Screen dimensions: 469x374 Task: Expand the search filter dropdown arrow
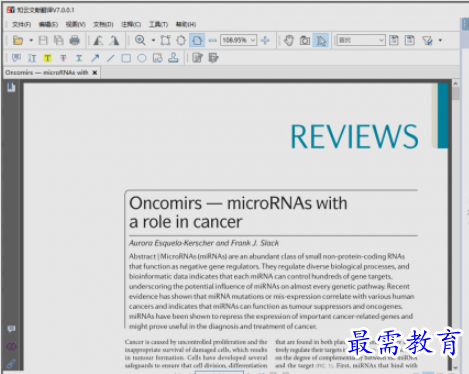440,40
